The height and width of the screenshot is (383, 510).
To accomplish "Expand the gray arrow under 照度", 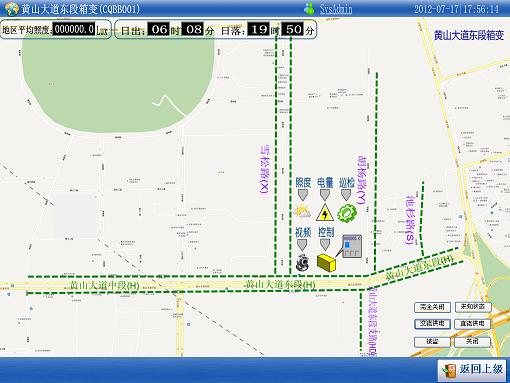I will pyautogui.click(x=302, y=195).
